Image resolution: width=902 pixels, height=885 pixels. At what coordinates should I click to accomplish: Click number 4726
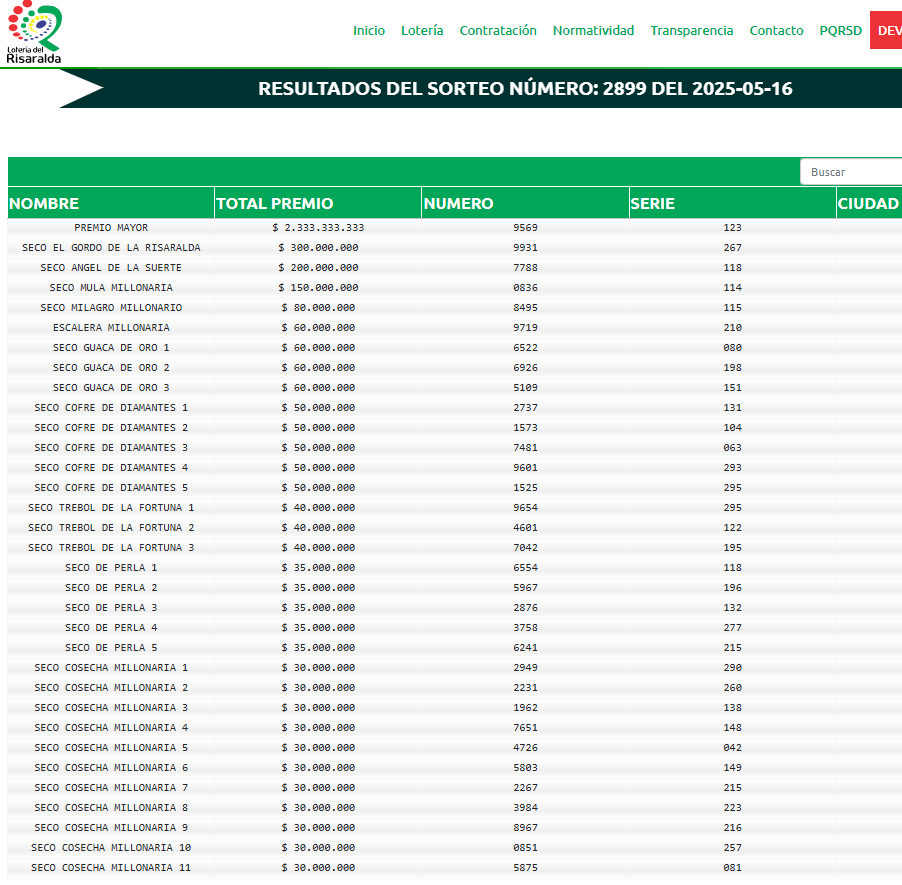point(525,748)
